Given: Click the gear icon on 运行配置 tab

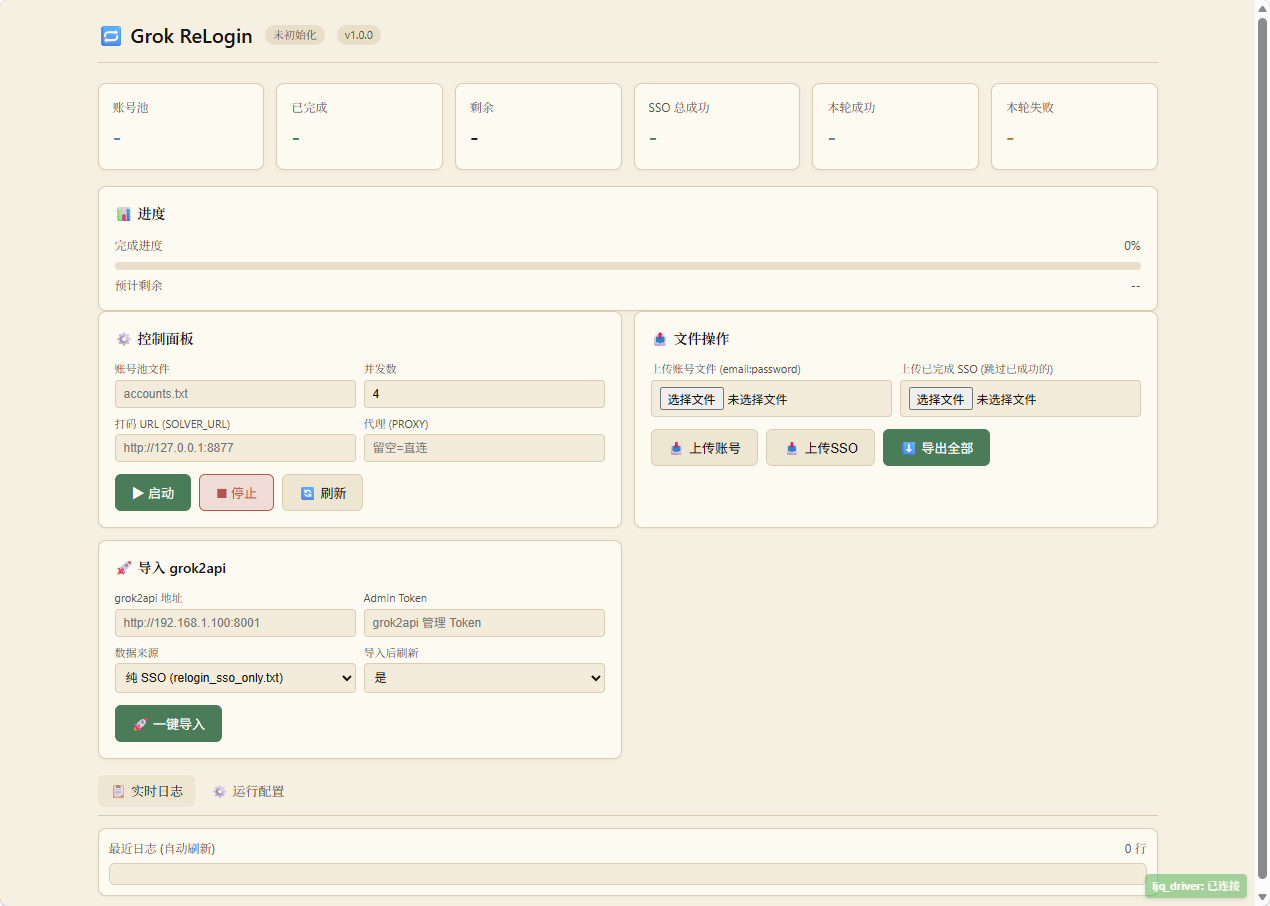Looking at the screenshot, I should click(x=219, y=791).
